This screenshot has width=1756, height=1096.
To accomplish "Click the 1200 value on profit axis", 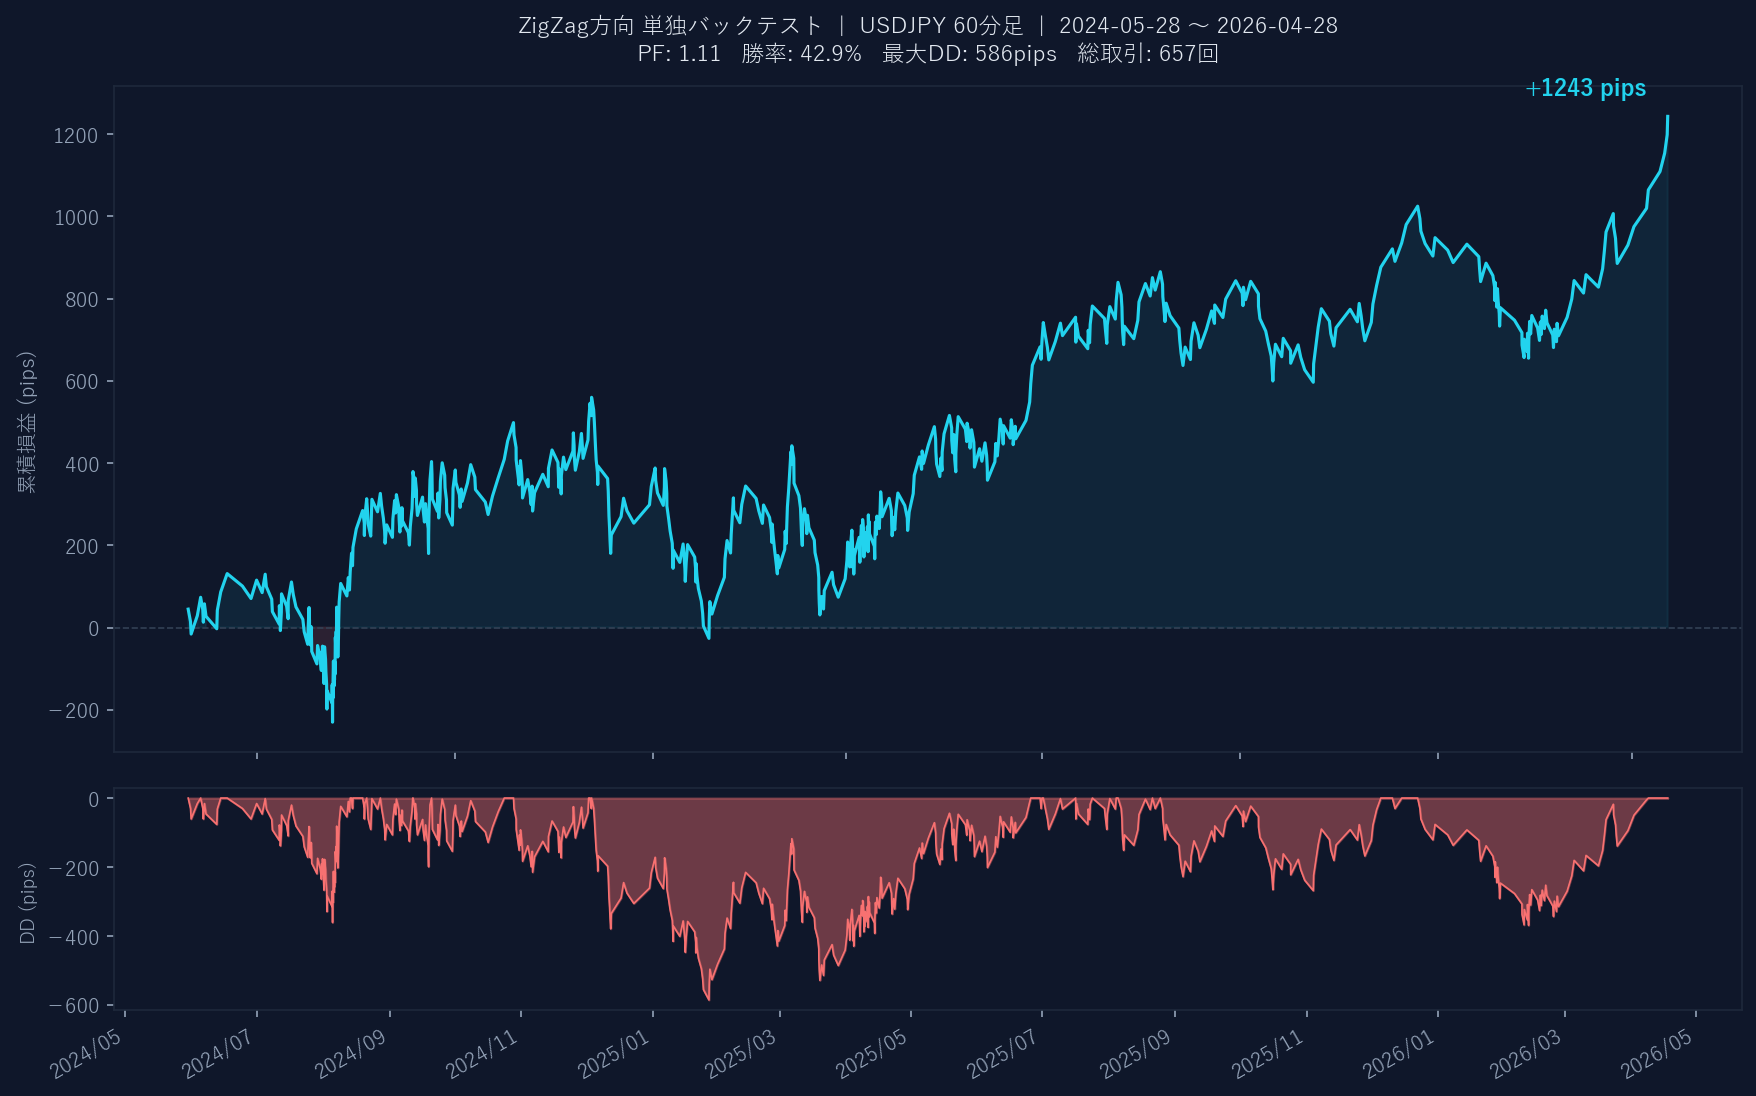I will click(76, 135).
